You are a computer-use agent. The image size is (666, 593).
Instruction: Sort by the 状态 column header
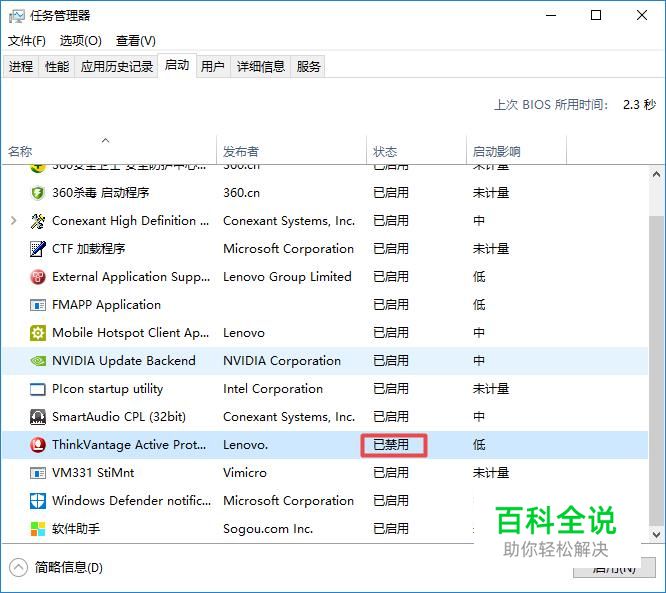pos(416,150)
